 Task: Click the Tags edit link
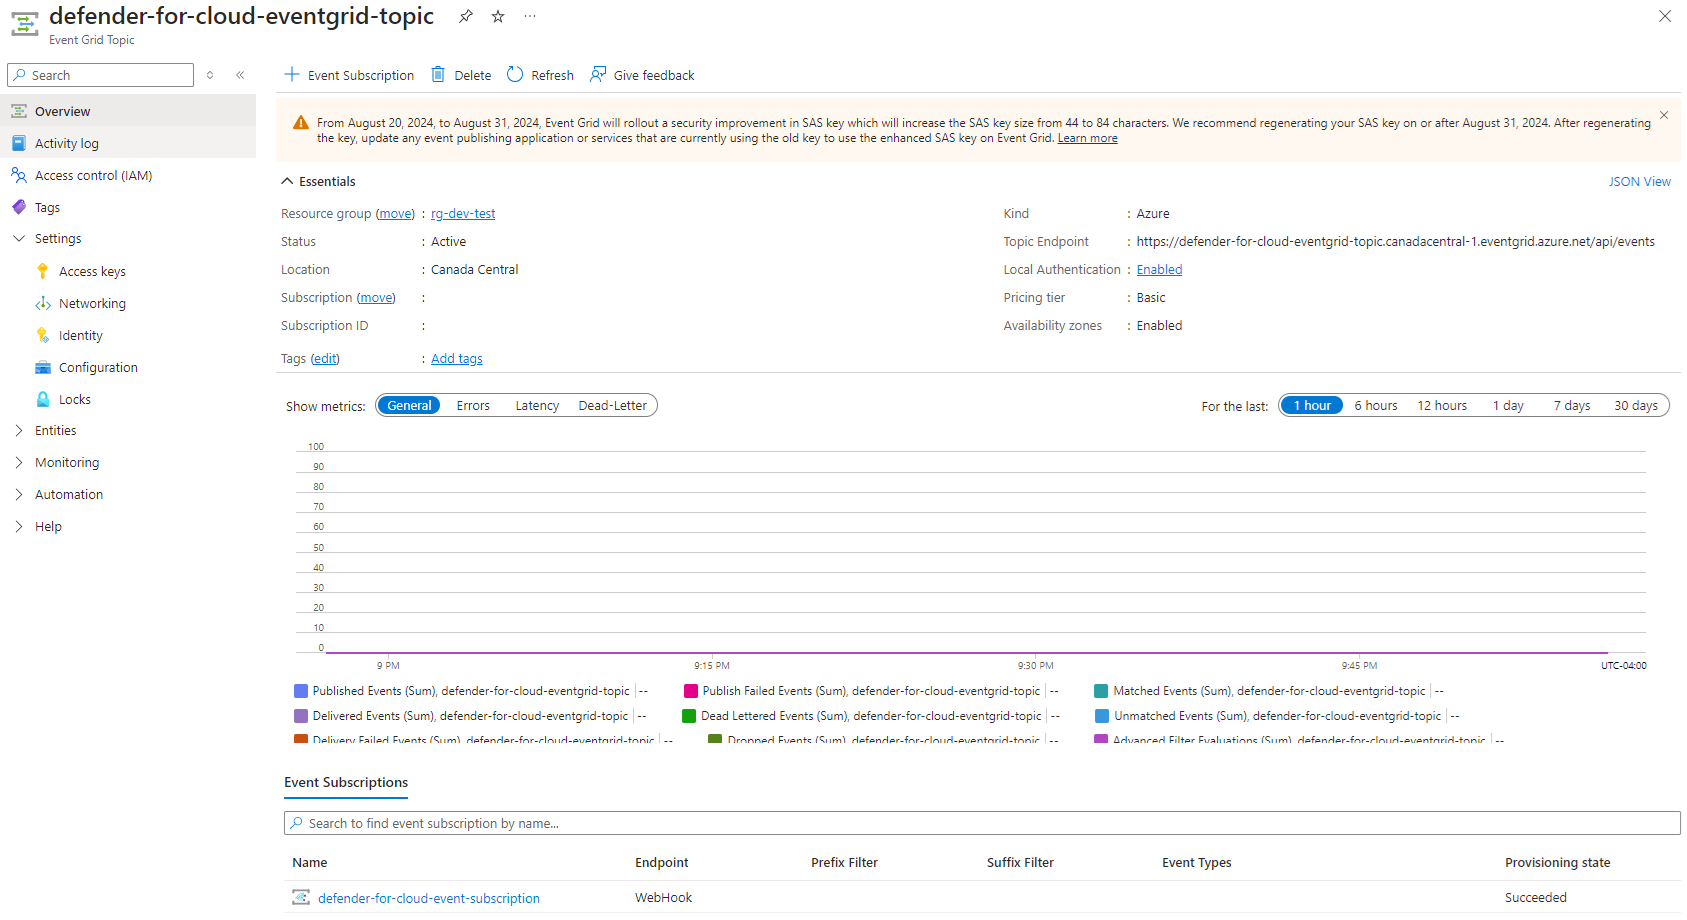click(x=325, y=359)
